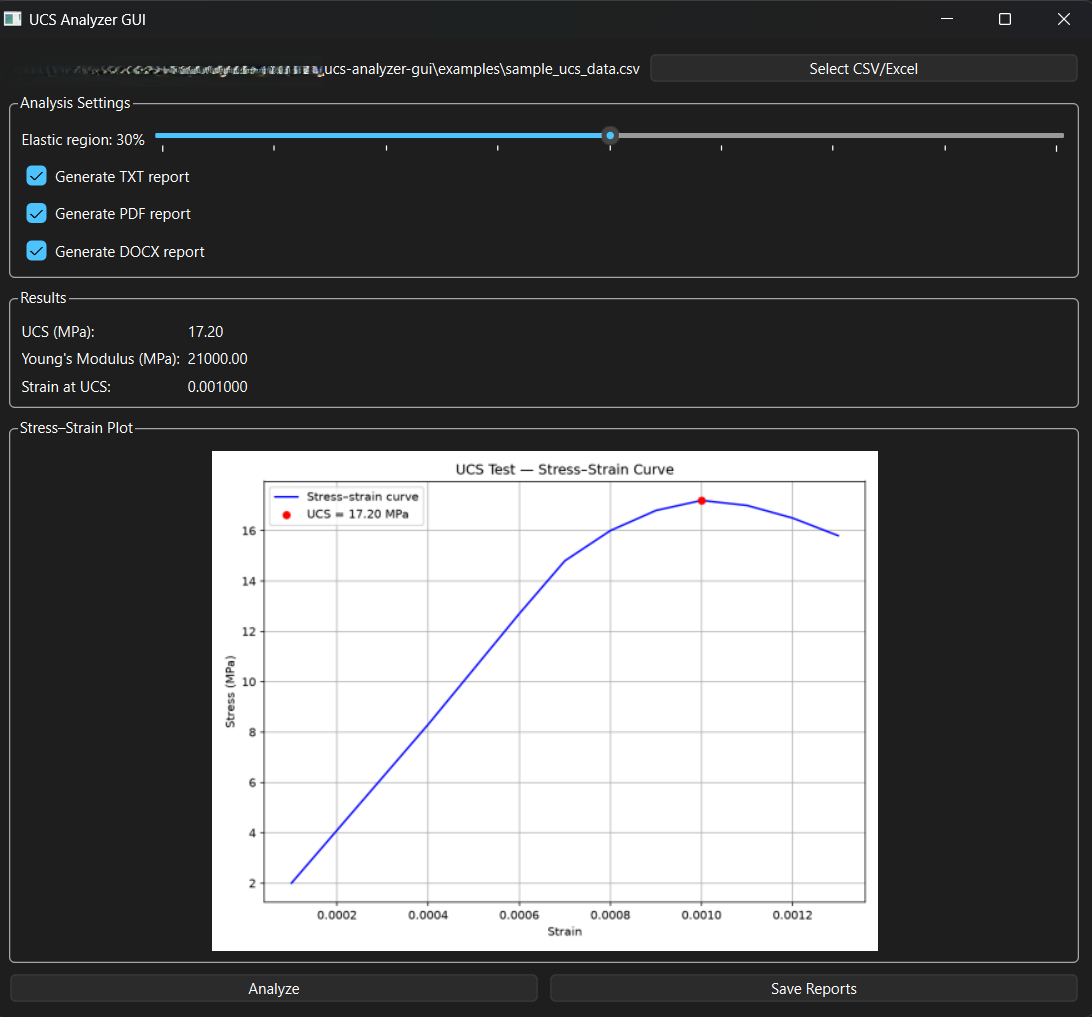
Task: Click the window title 'UCS Analyzer GUI'
Action: click(87, 20)
